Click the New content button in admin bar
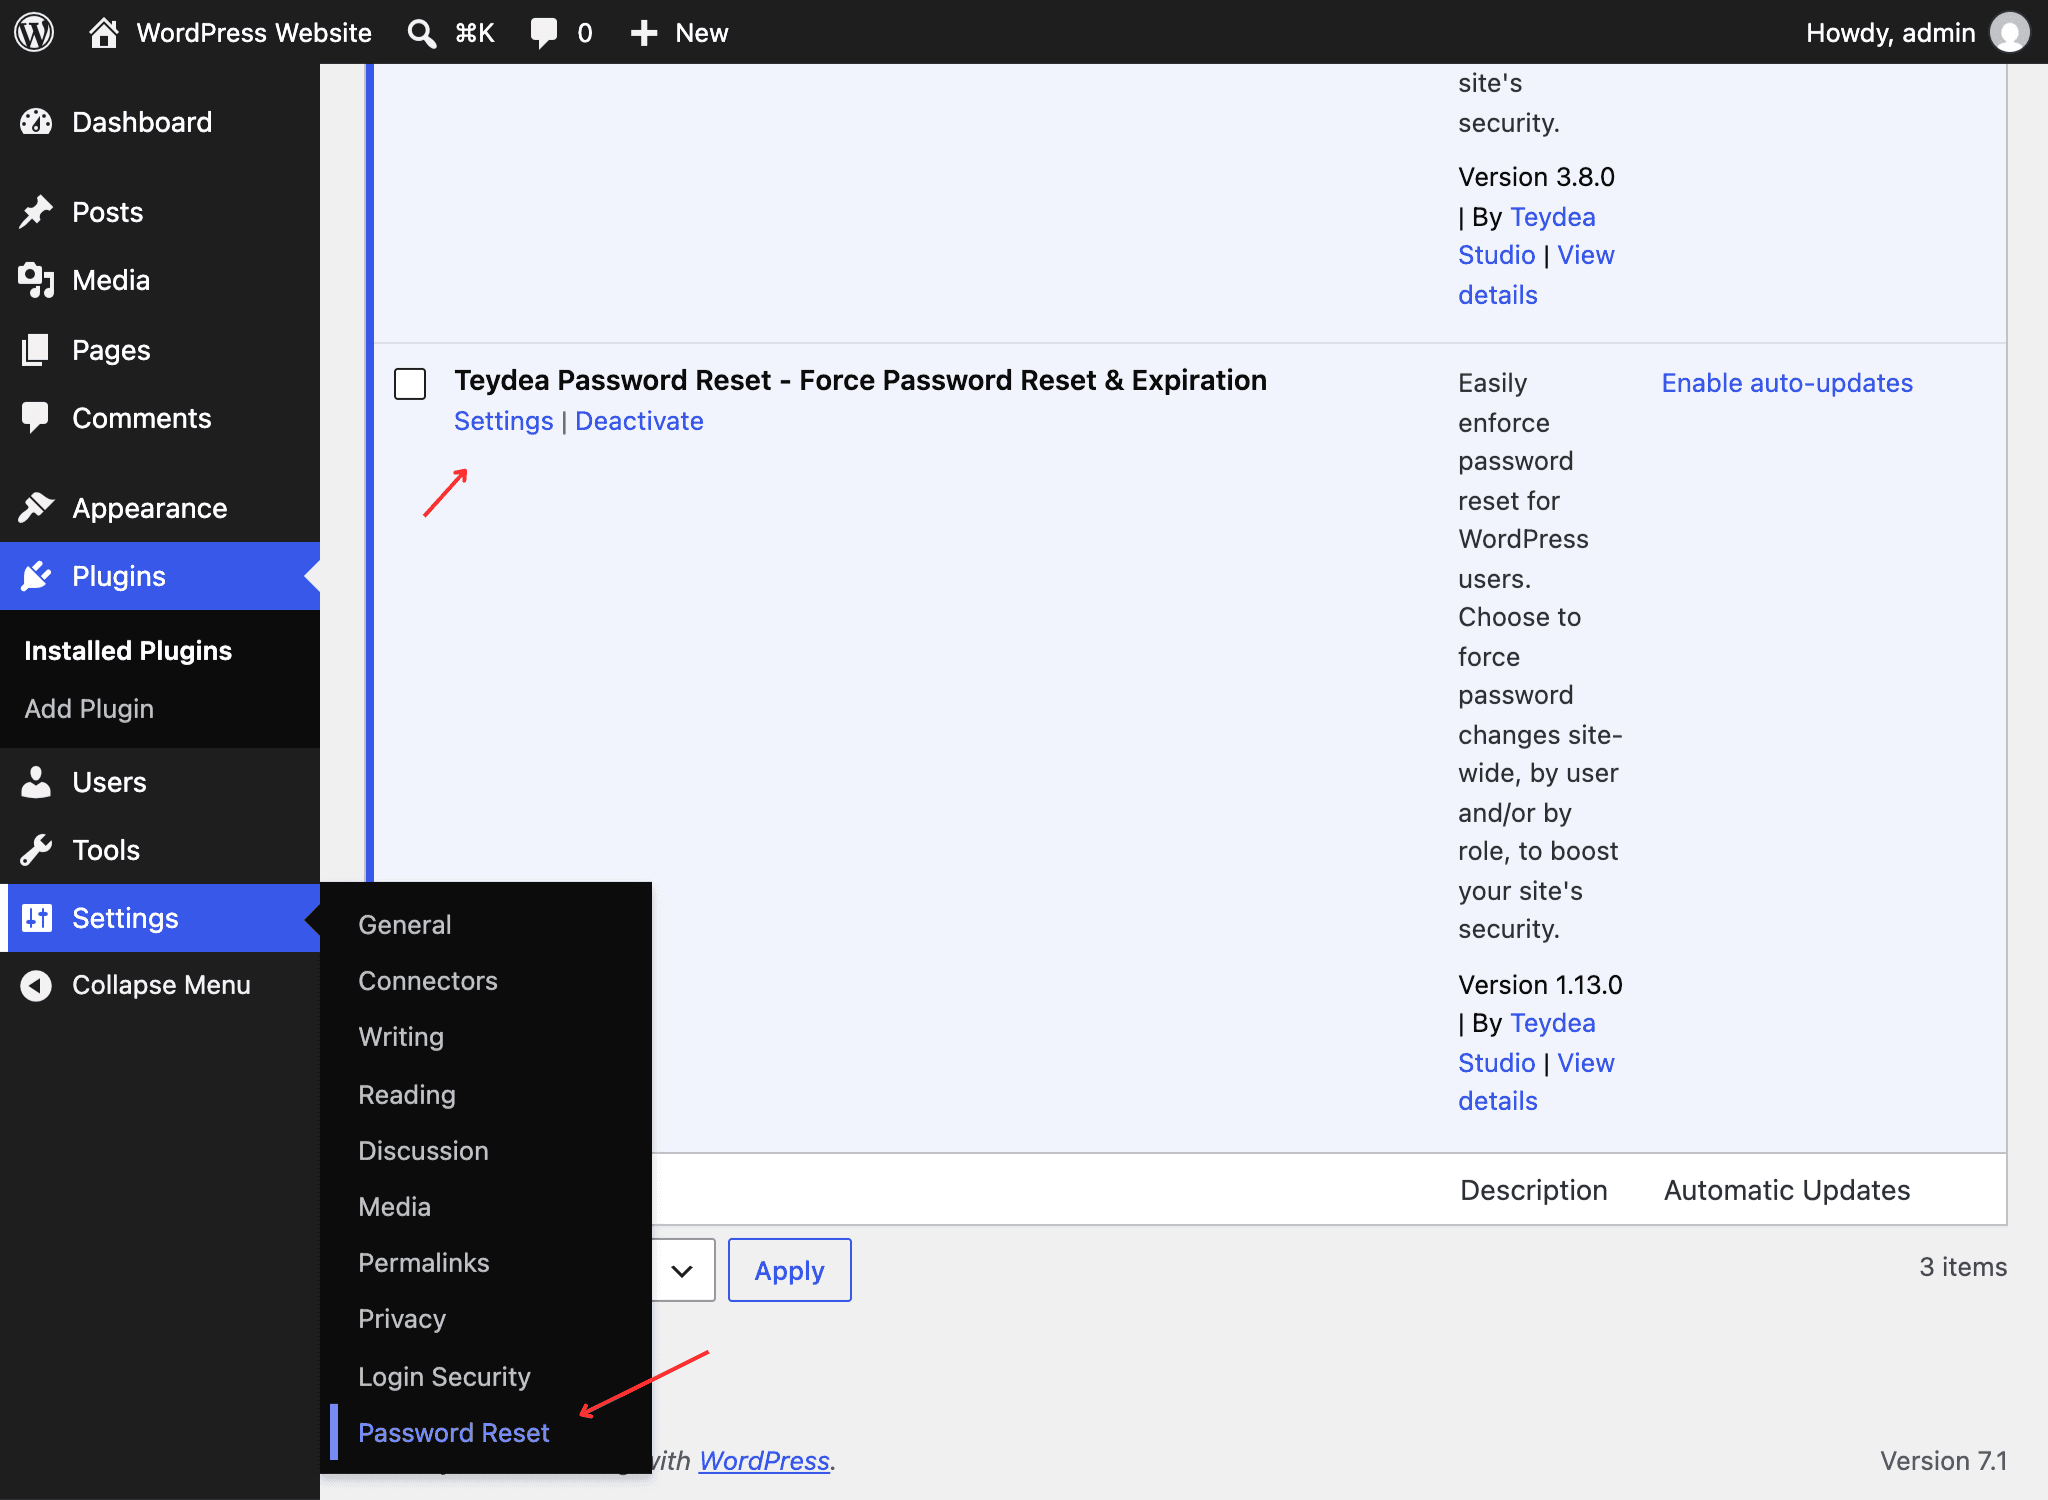Viewport: 2048px width, 1500px height. tap(680, 33)
